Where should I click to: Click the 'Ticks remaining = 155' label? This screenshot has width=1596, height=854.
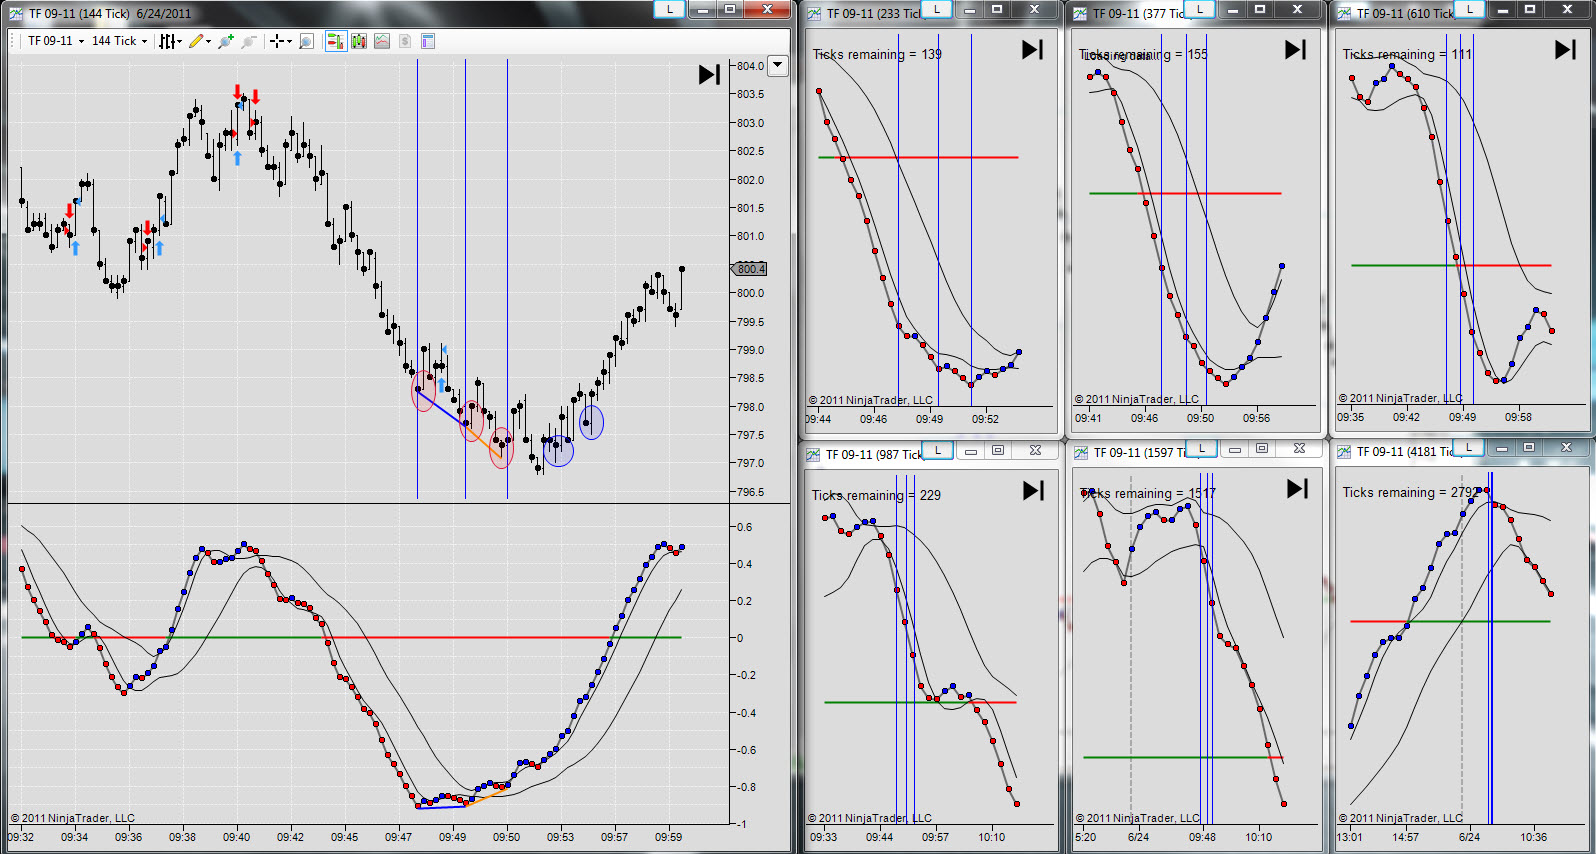1143,55
